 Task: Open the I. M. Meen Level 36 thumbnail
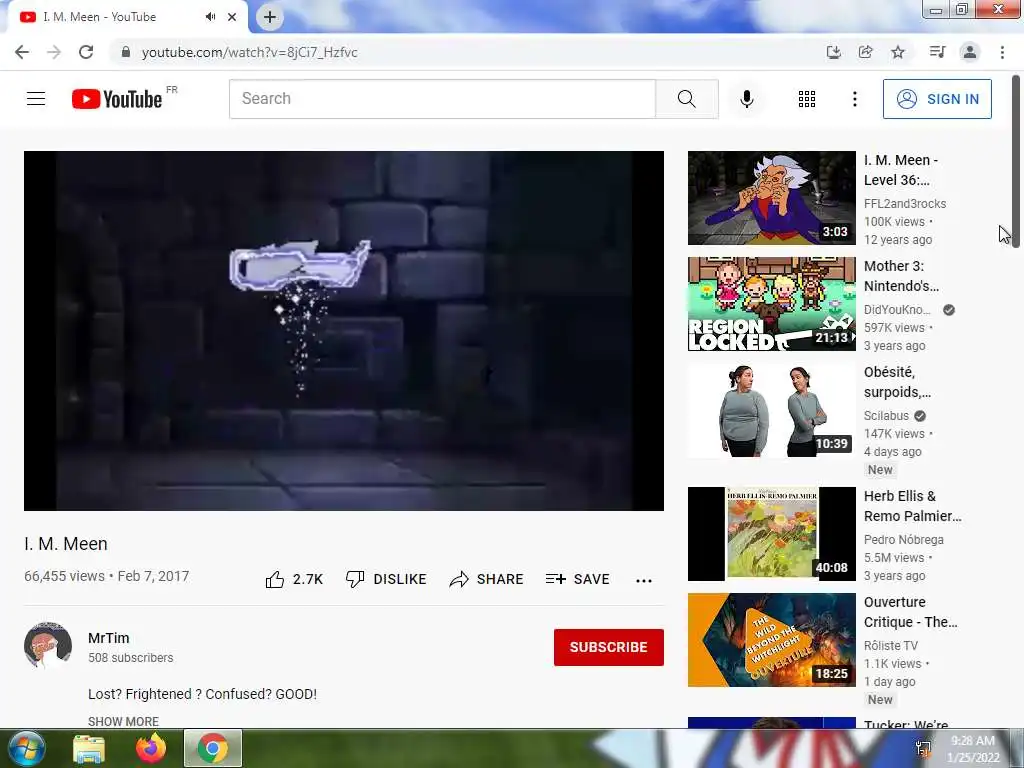771,198
